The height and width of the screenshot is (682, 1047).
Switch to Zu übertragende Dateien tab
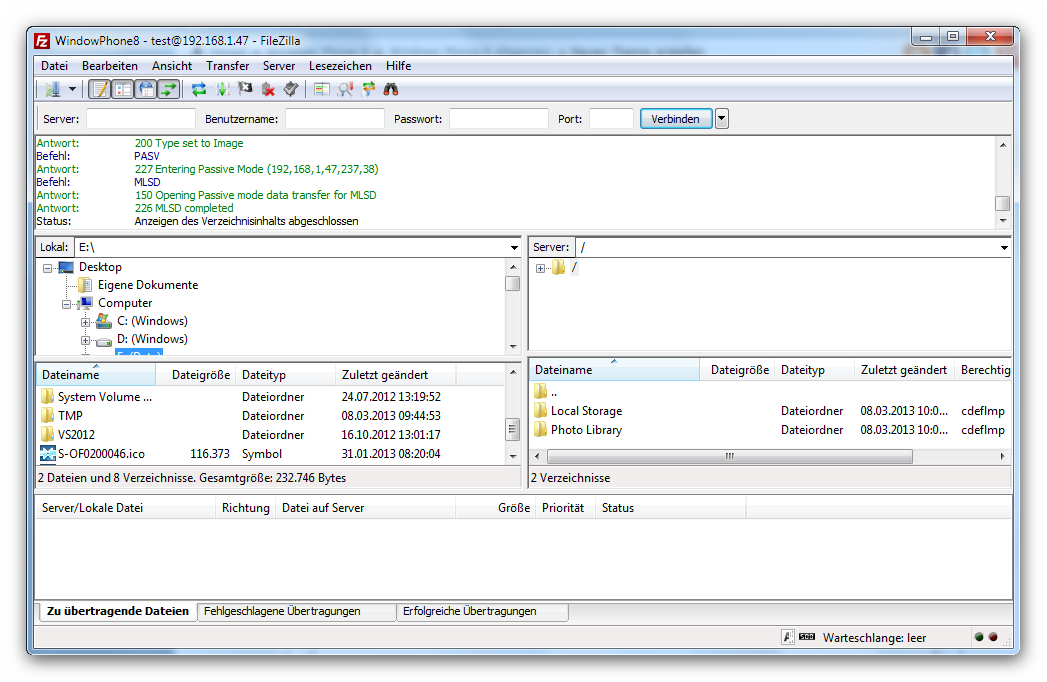[x=118, y=611]
